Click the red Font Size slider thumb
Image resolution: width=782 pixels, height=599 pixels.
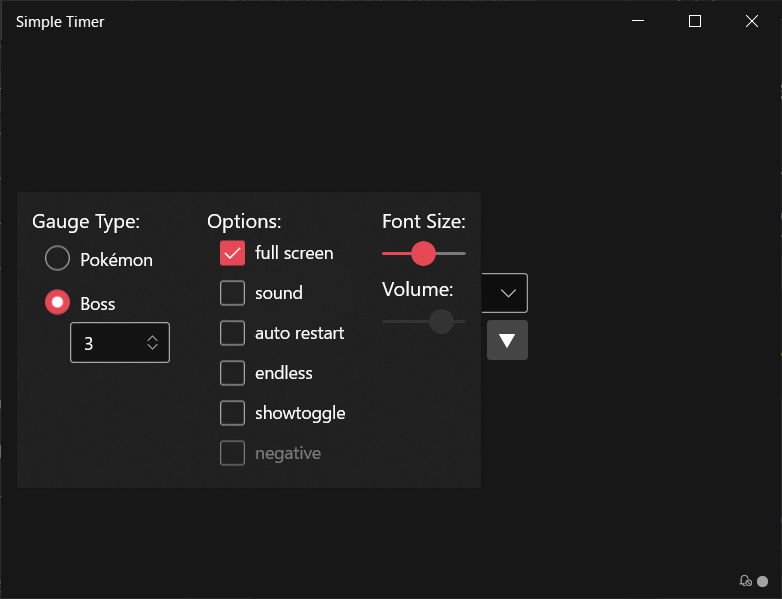click(x=423, y=253)
